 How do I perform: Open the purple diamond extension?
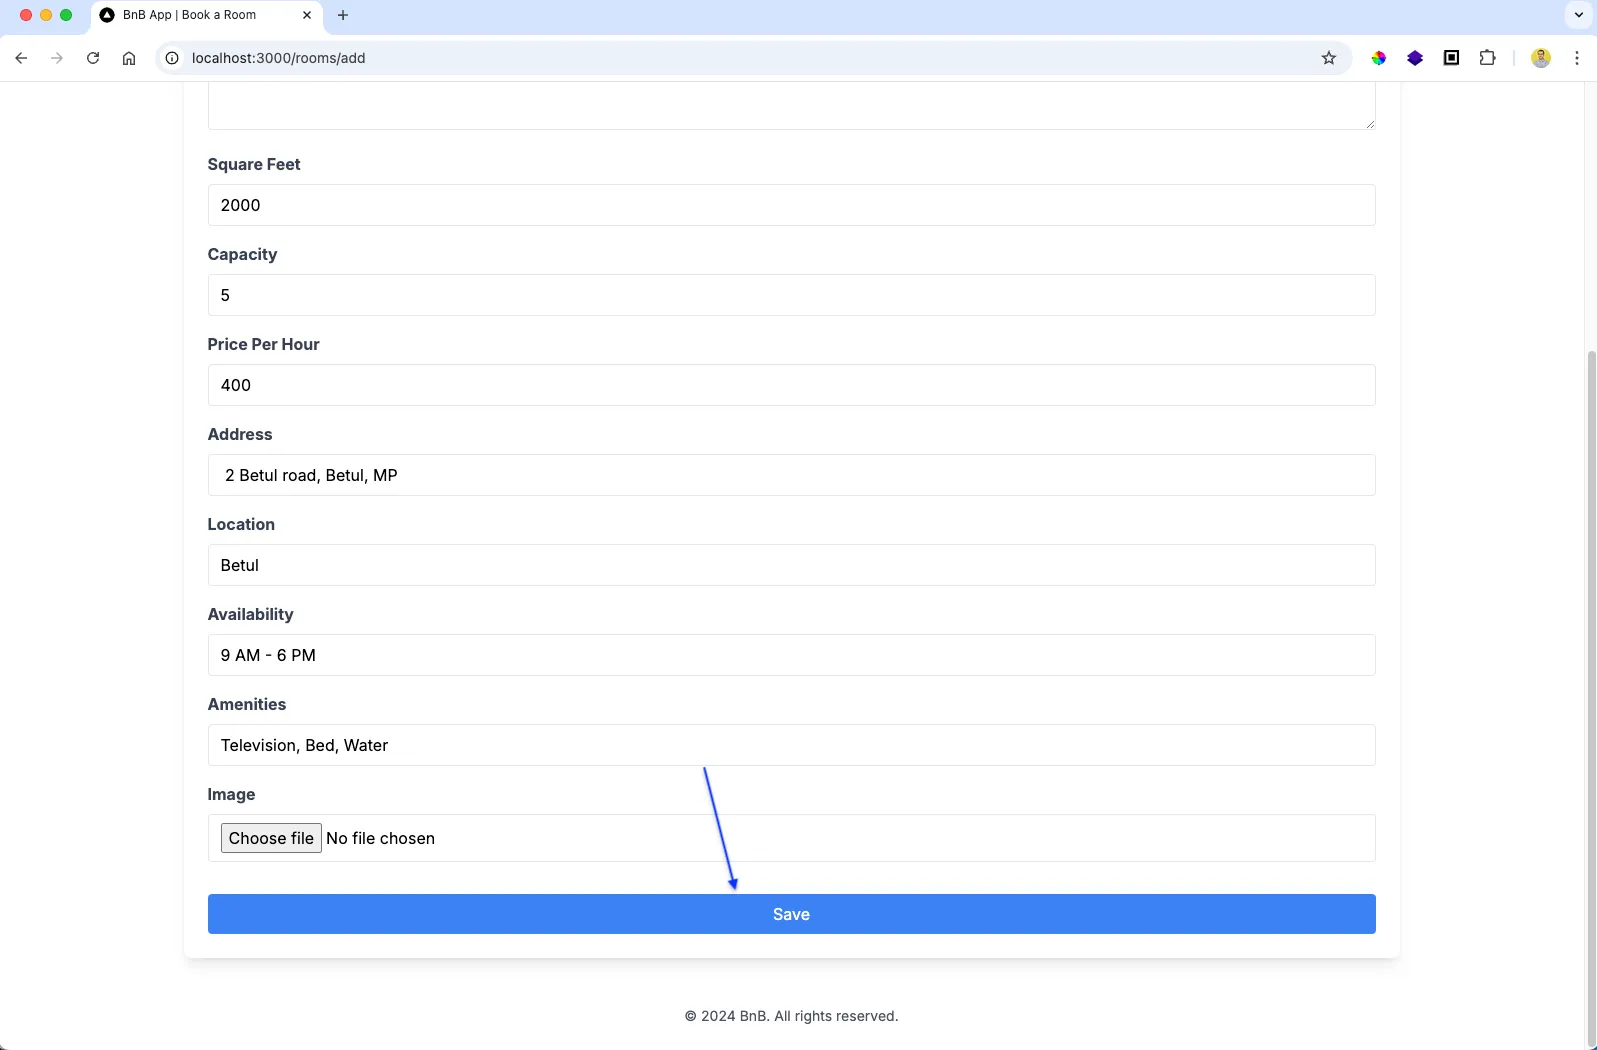[1415, 58]
